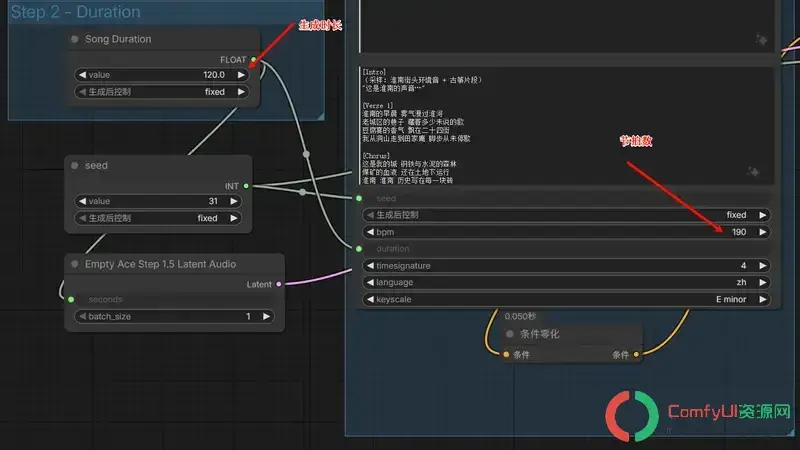Click the Step 2 - Duration group title

click(x=76, y=12)
